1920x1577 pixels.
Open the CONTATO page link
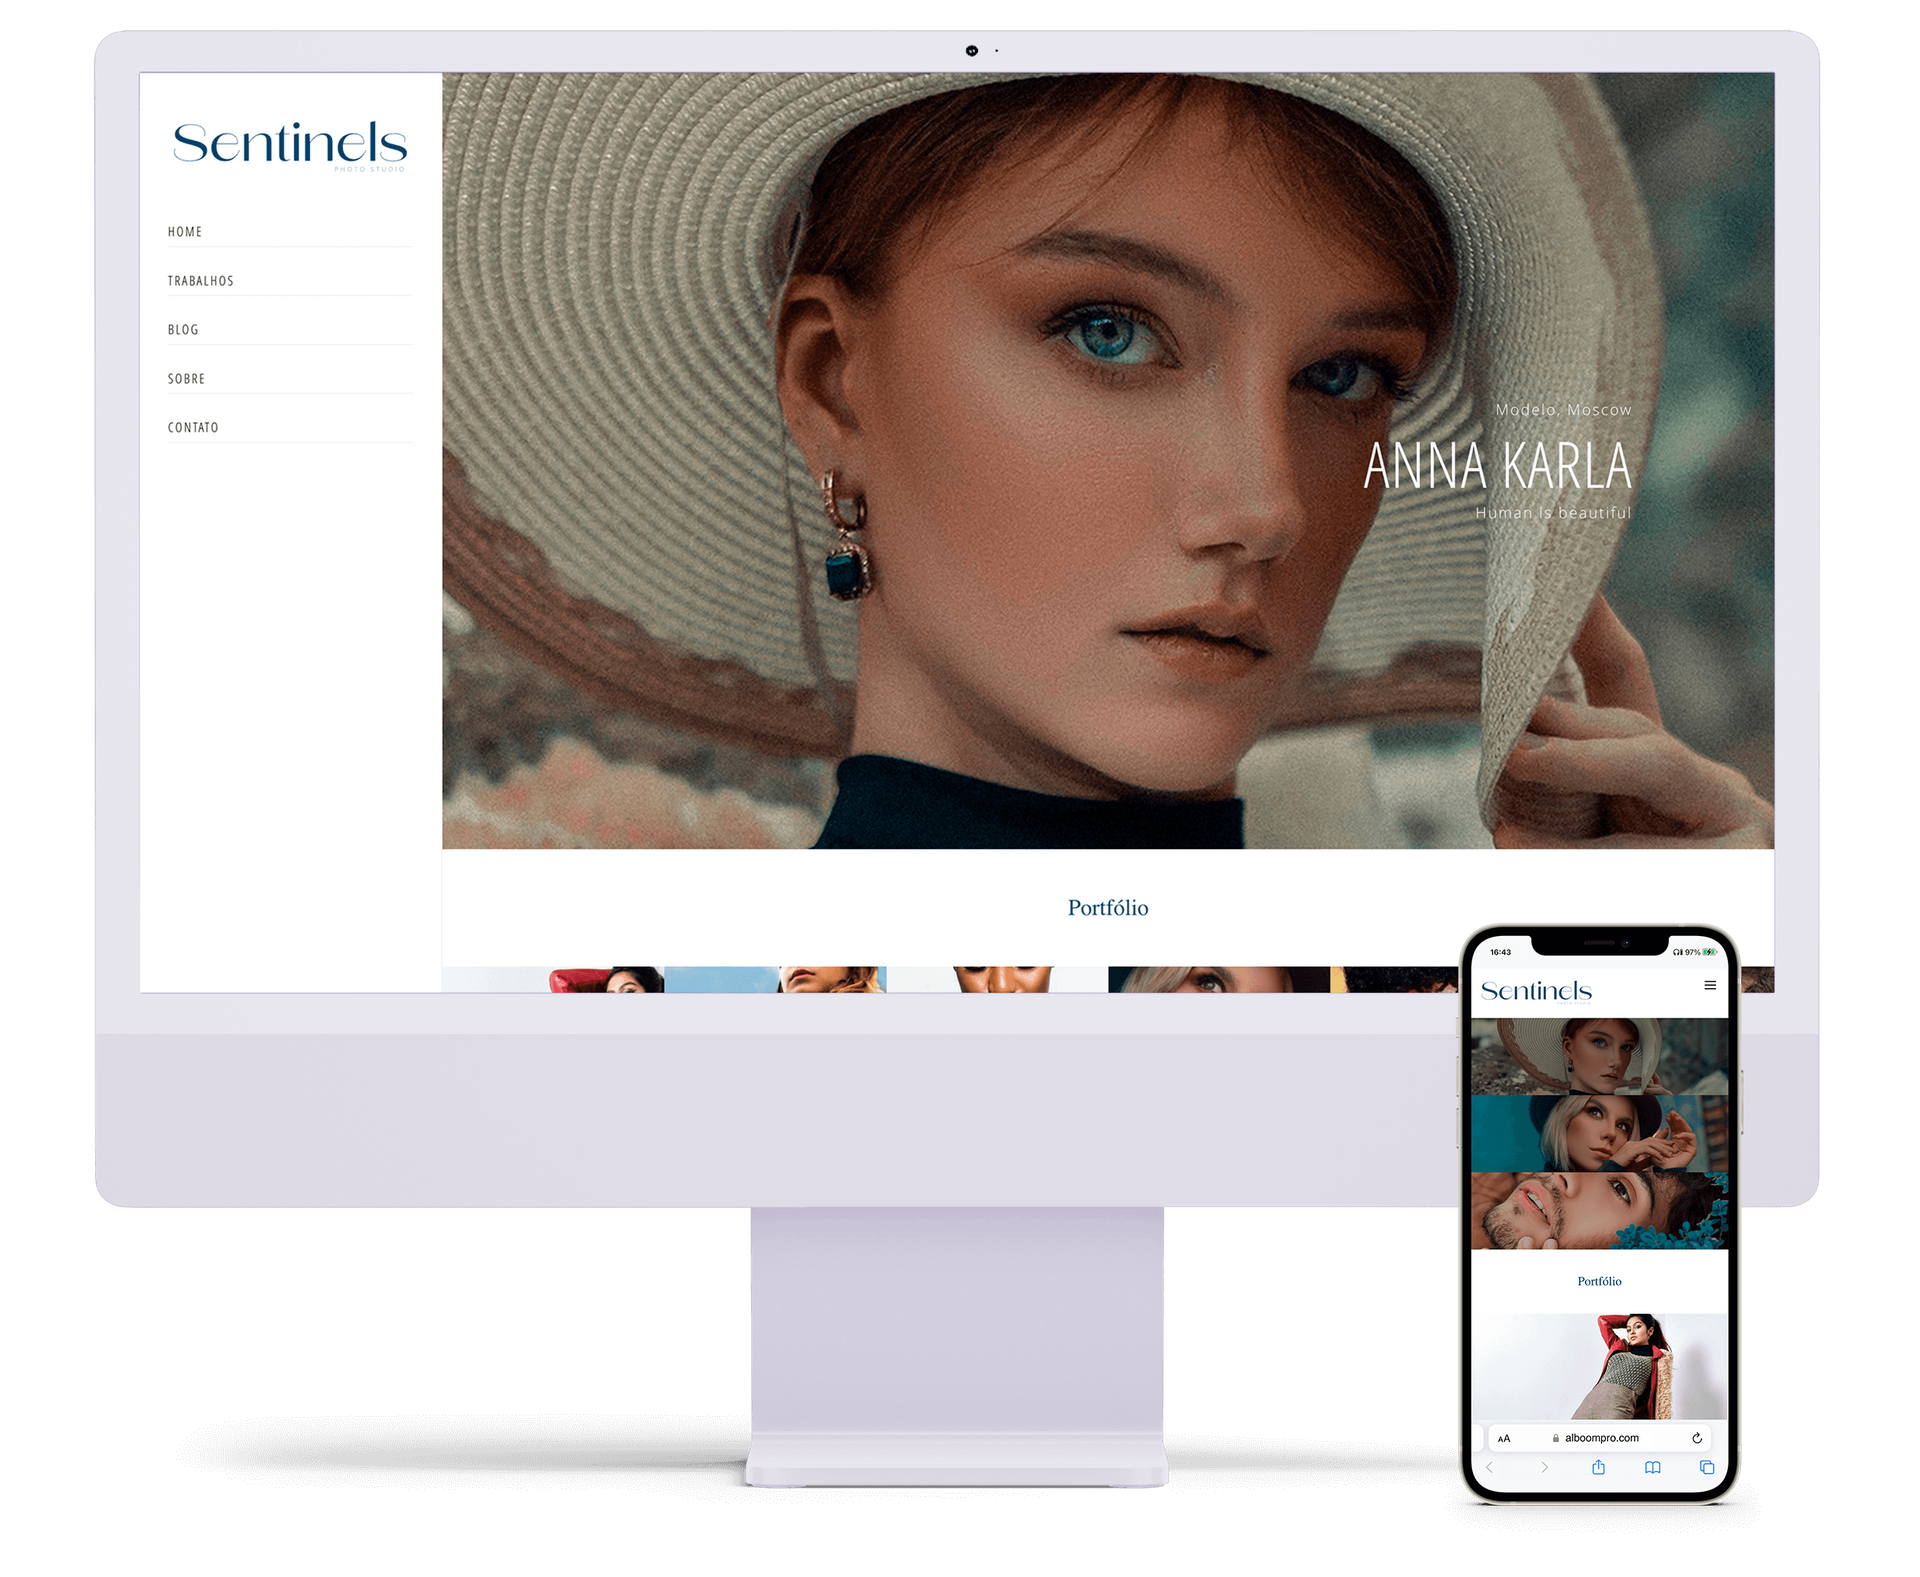[193, 428]
